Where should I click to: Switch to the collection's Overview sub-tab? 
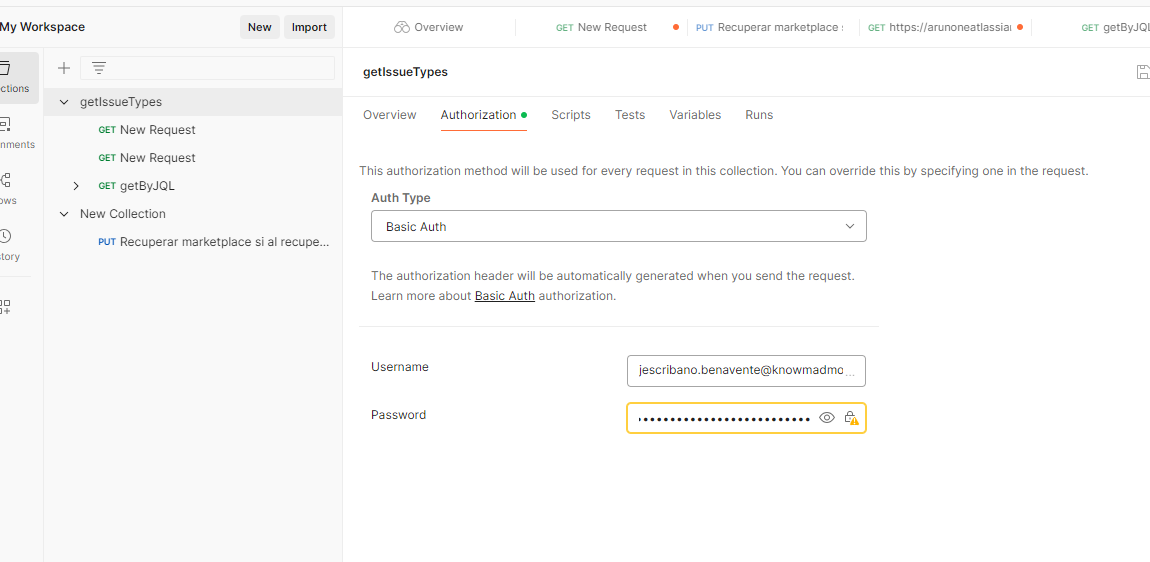[389, 115]
